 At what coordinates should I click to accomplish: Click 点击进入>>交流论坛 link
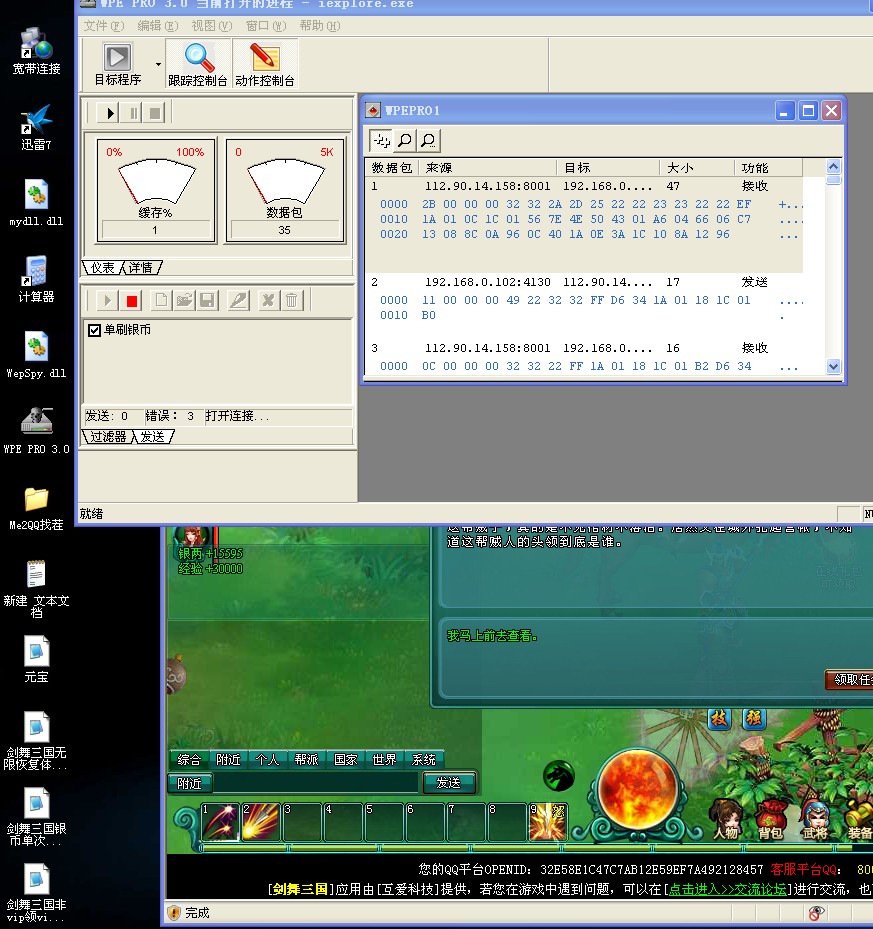tap(727, 889)
